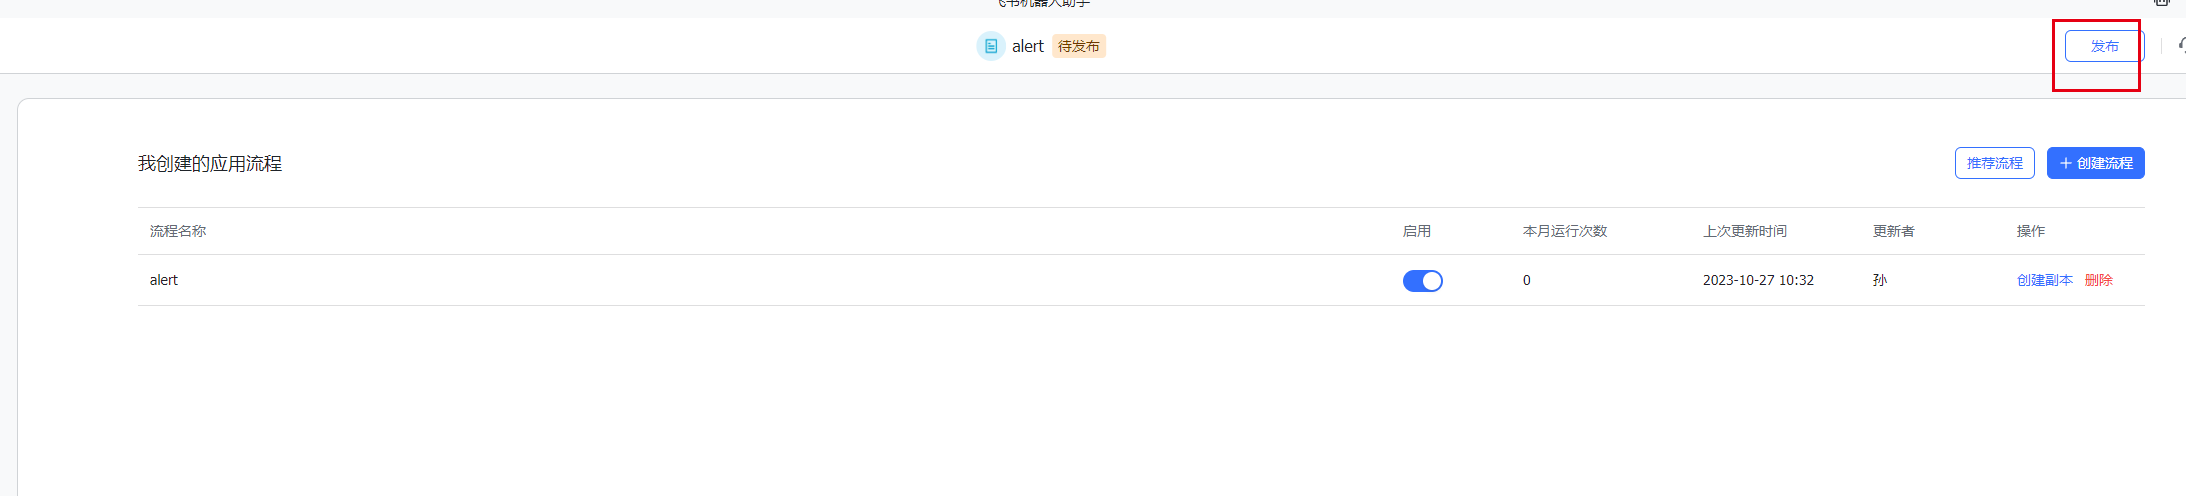This screenshot has width=2186, height=496.
Task: Click the 本月运行次数 column header
Action: 1564,231
